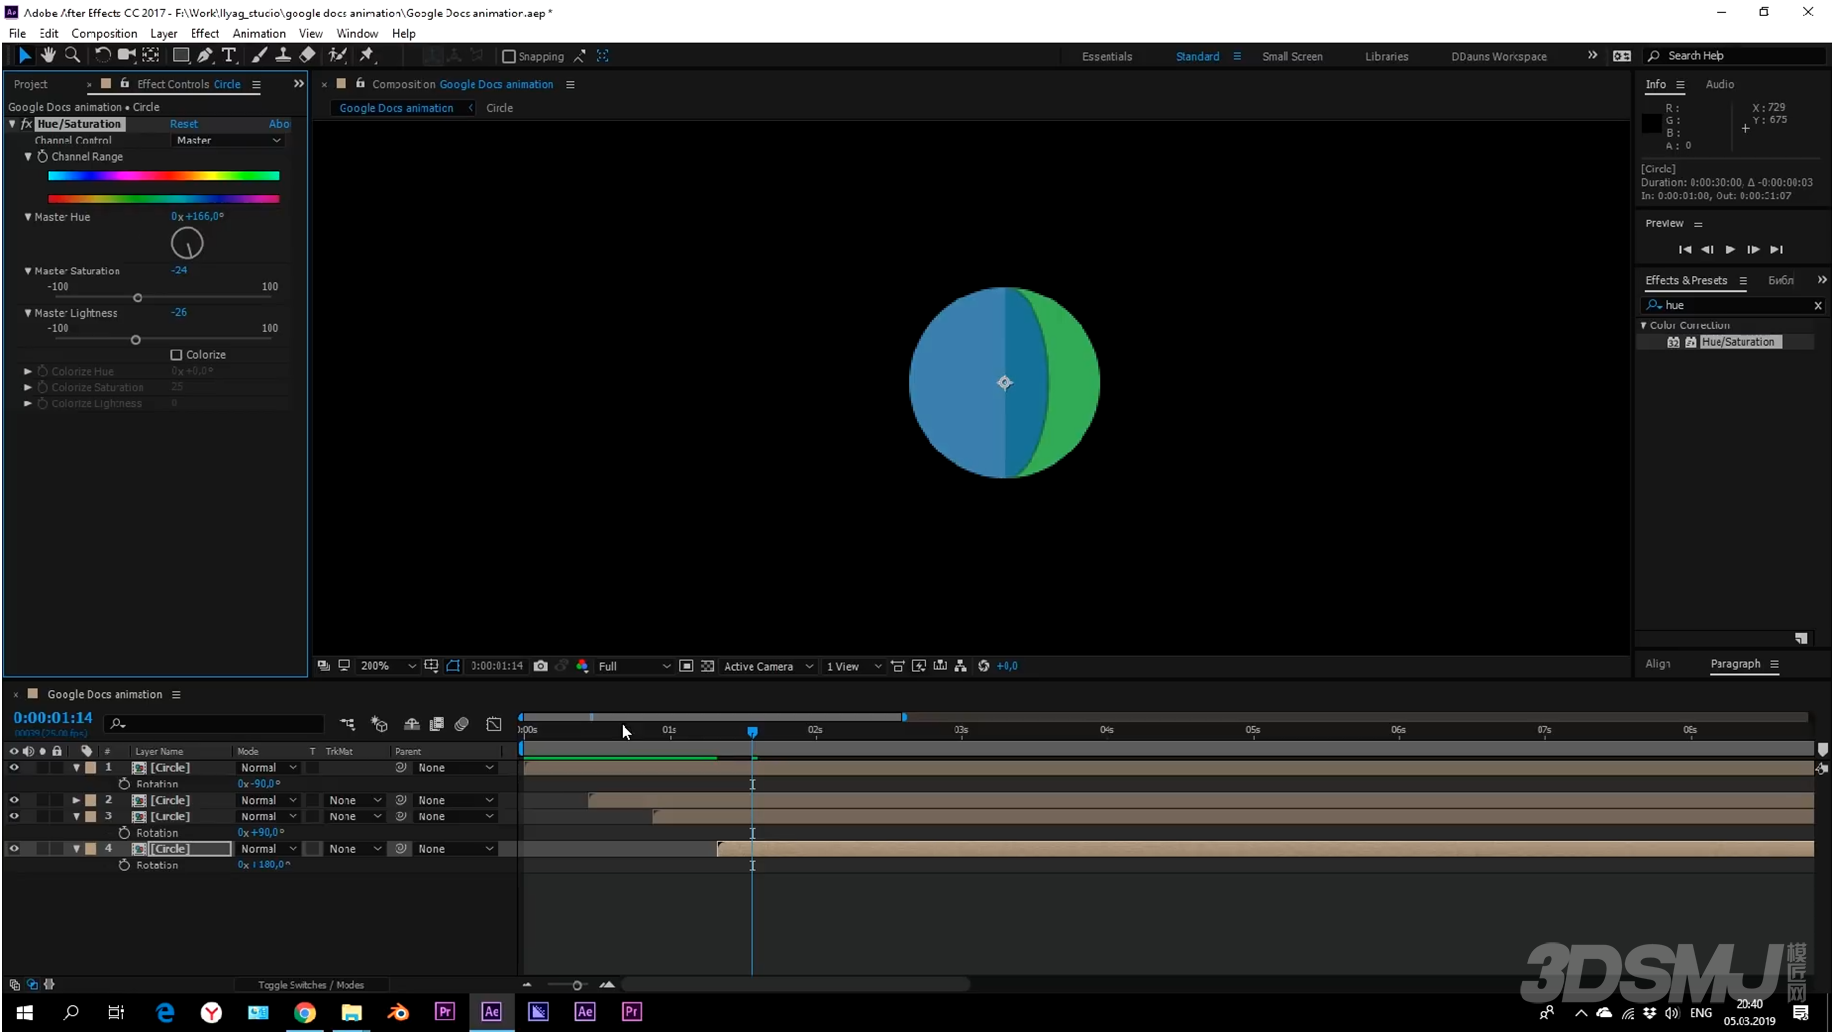Viewport: 1834px width, 1034px height.
Task: Open the Active Camera dropdown
Action: [768, 667]
